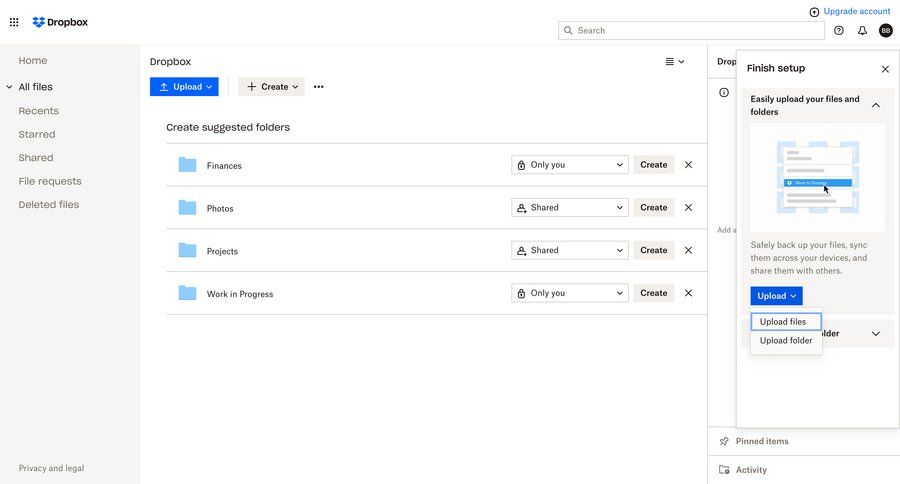Choose Upload folder from the menu
This screenshot has height=484, width=900.
pyautogui.click(x=786, y=340)
